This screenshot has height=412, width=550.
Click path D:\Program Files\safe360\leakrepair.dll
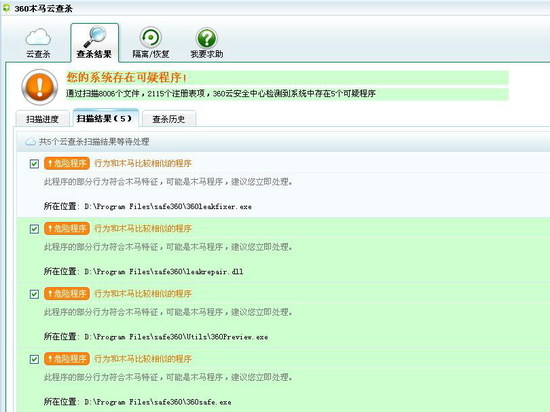pyautogui.click(x=164, y=272)
